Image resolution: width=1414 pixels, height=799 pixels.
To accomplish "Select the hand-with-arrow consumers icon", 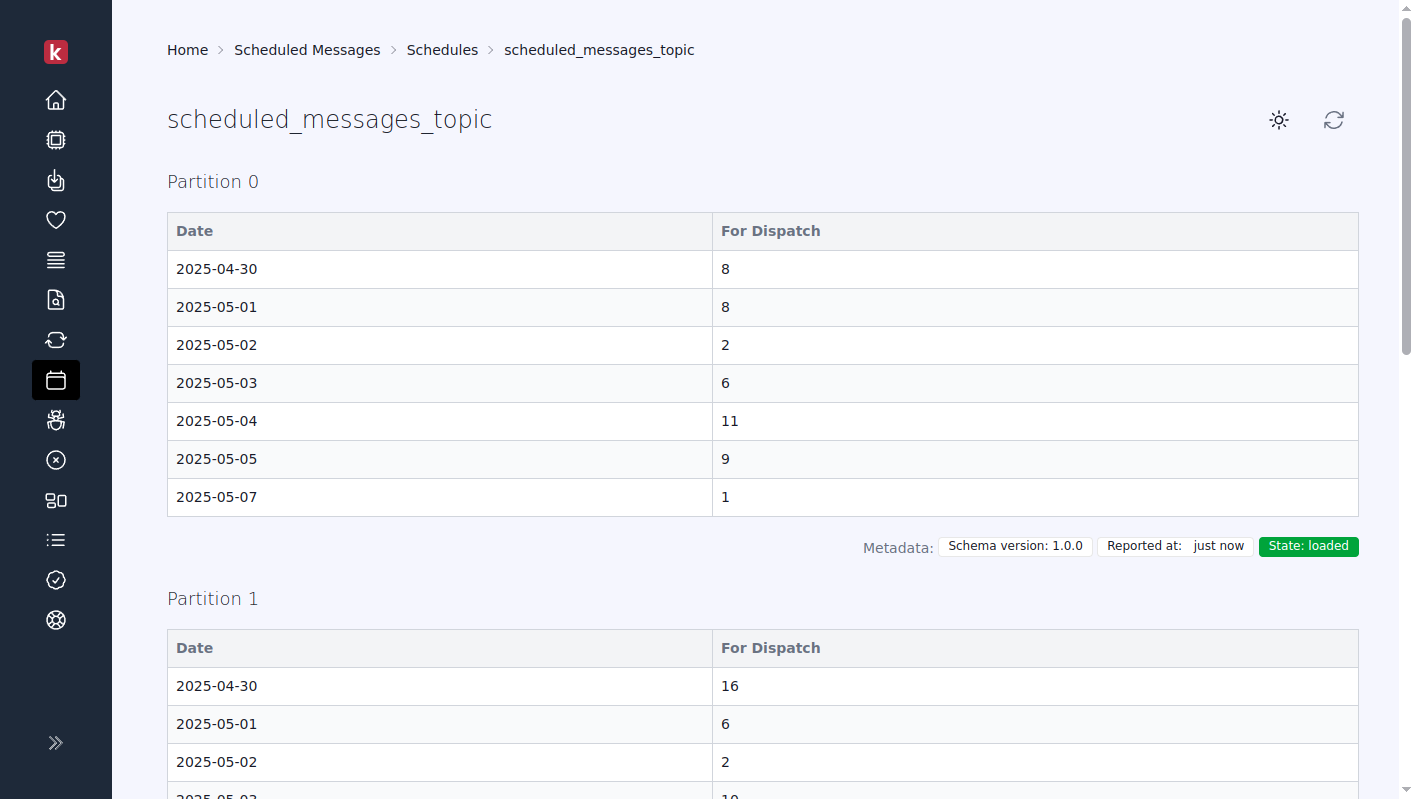I will pyautogui.click(x=56, y=180).
